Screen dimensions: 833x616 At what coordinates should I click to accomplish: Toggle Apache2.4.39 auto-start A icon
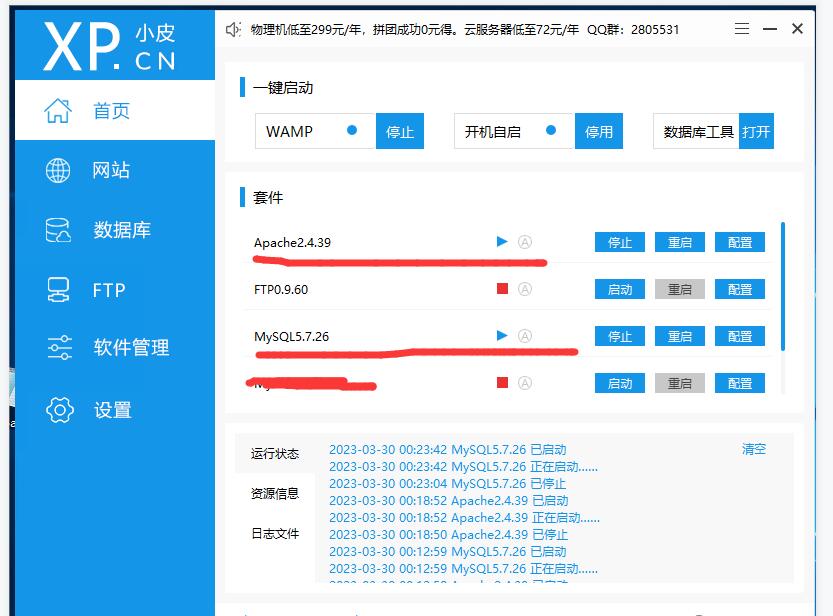click(x=525, y=242)
